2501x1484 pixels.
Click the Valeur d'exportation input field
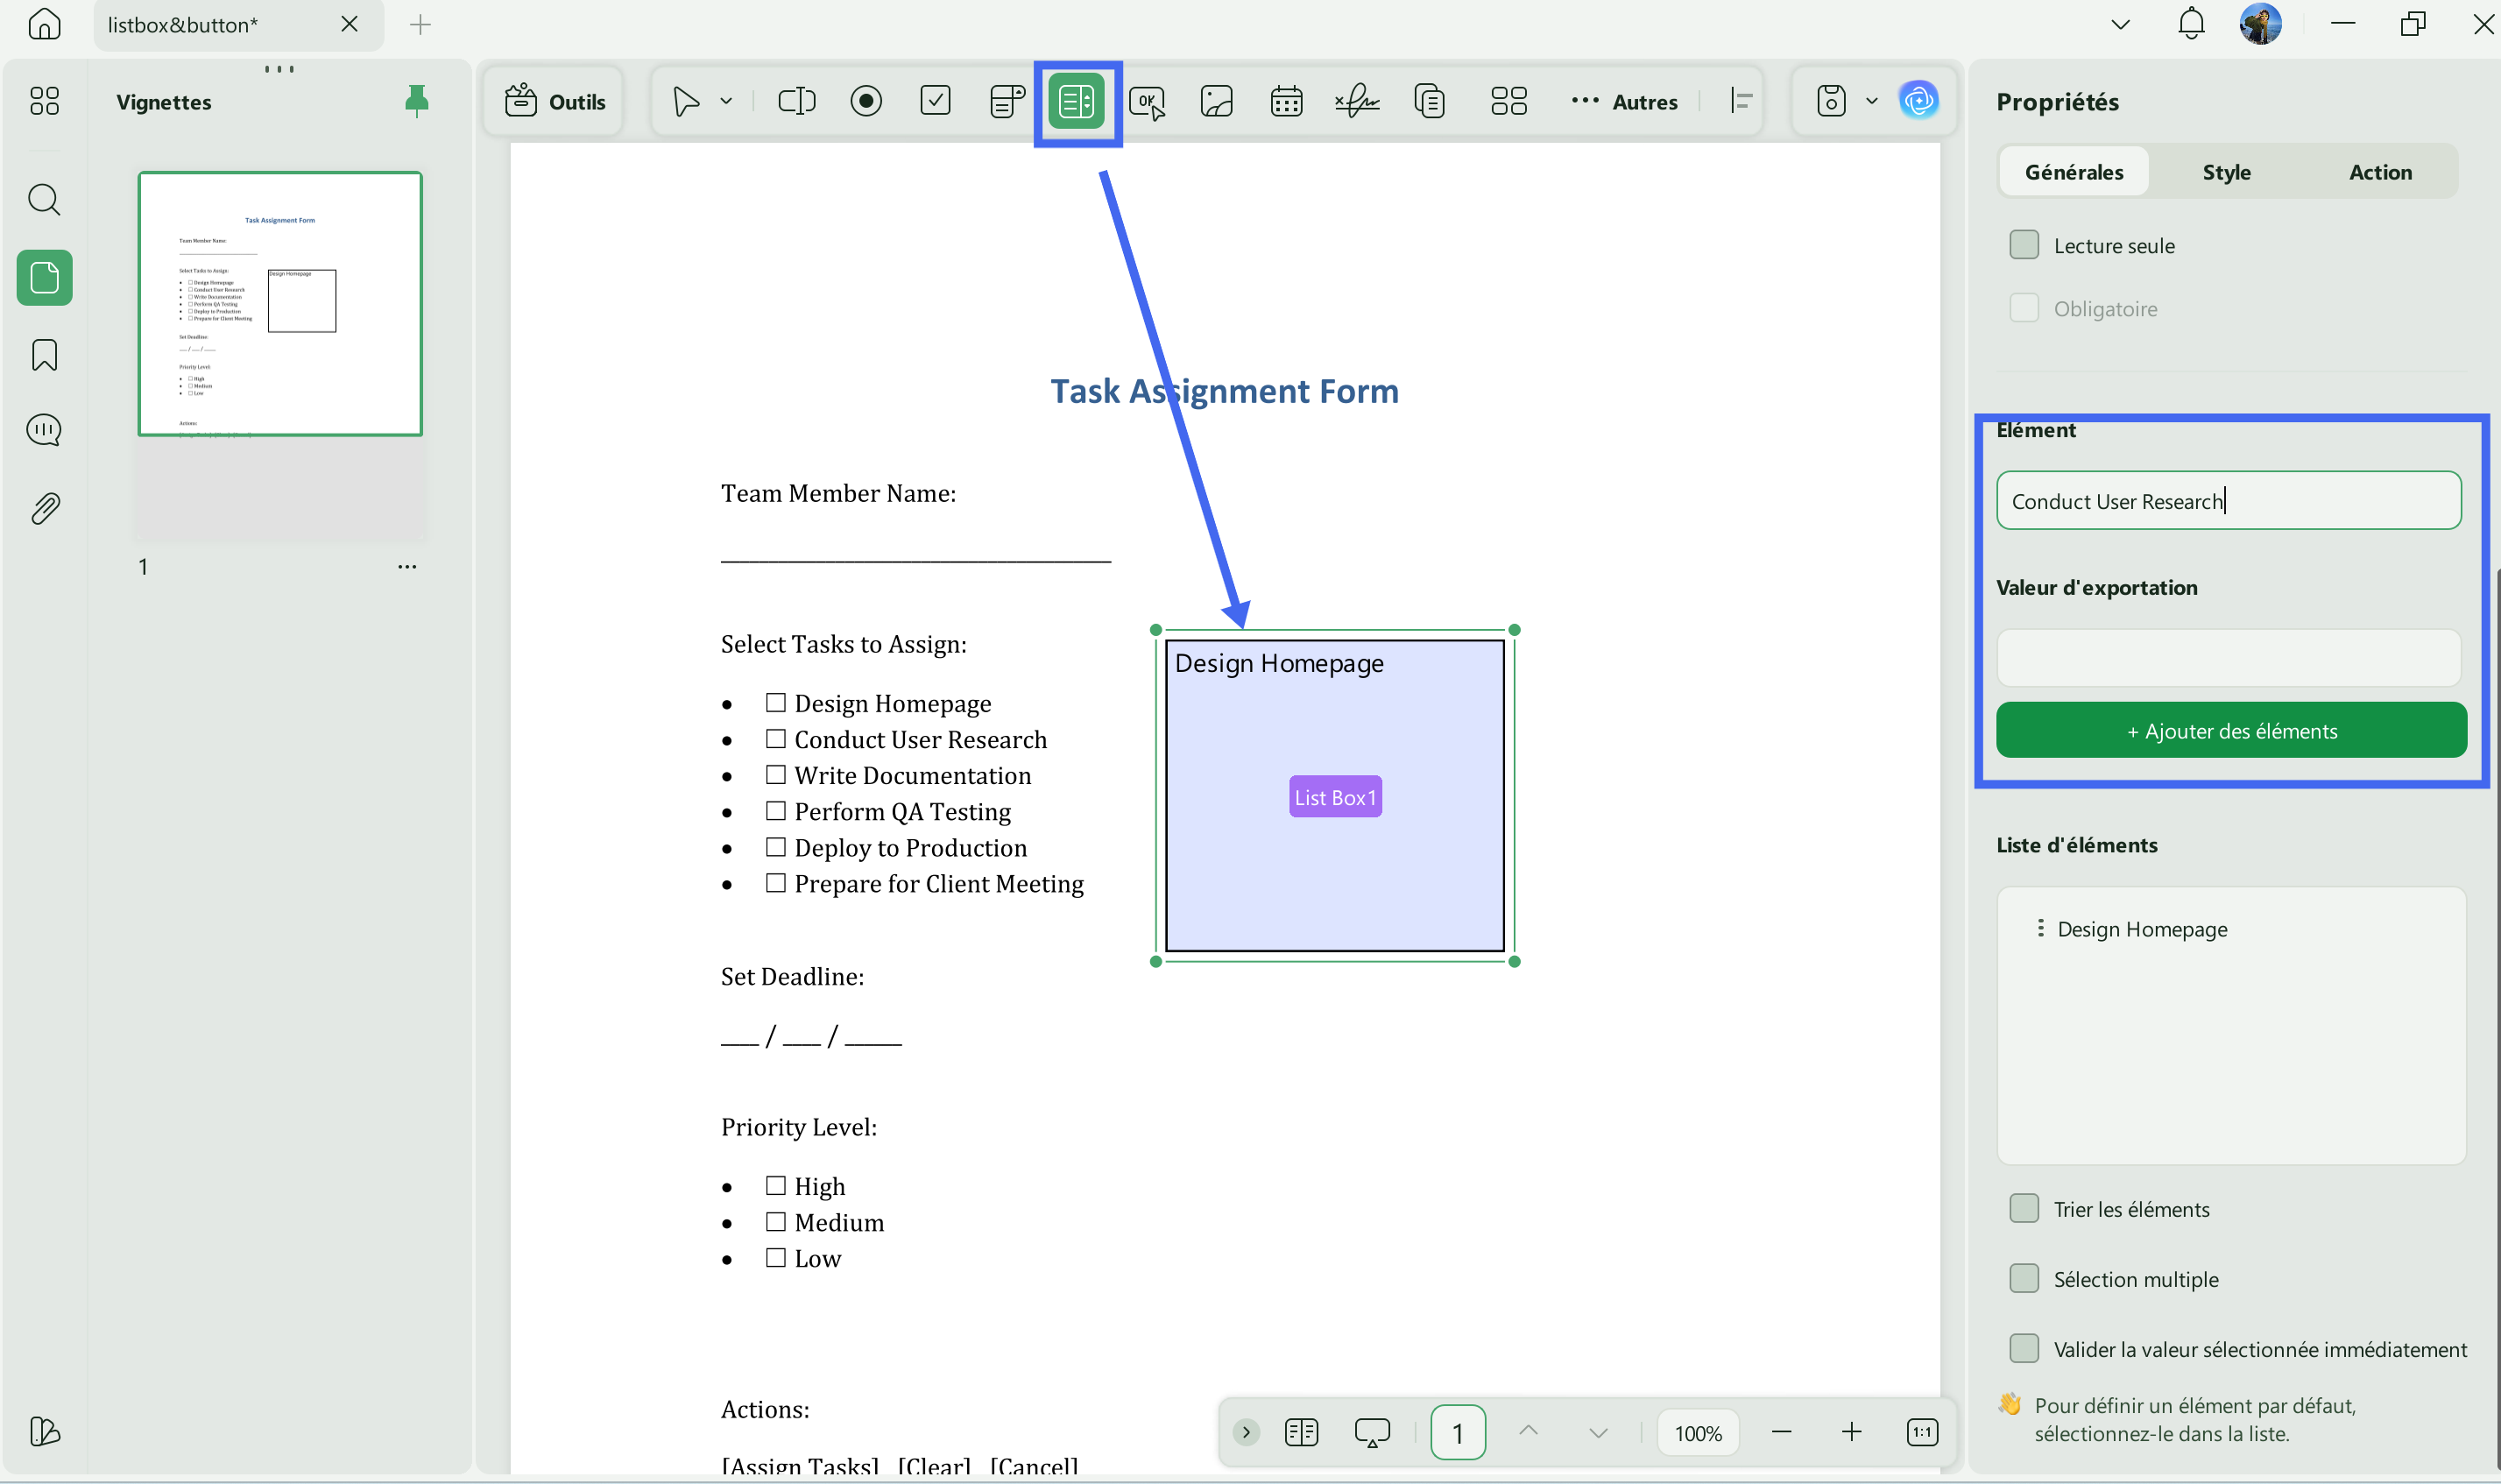(x=2229, y=657)
